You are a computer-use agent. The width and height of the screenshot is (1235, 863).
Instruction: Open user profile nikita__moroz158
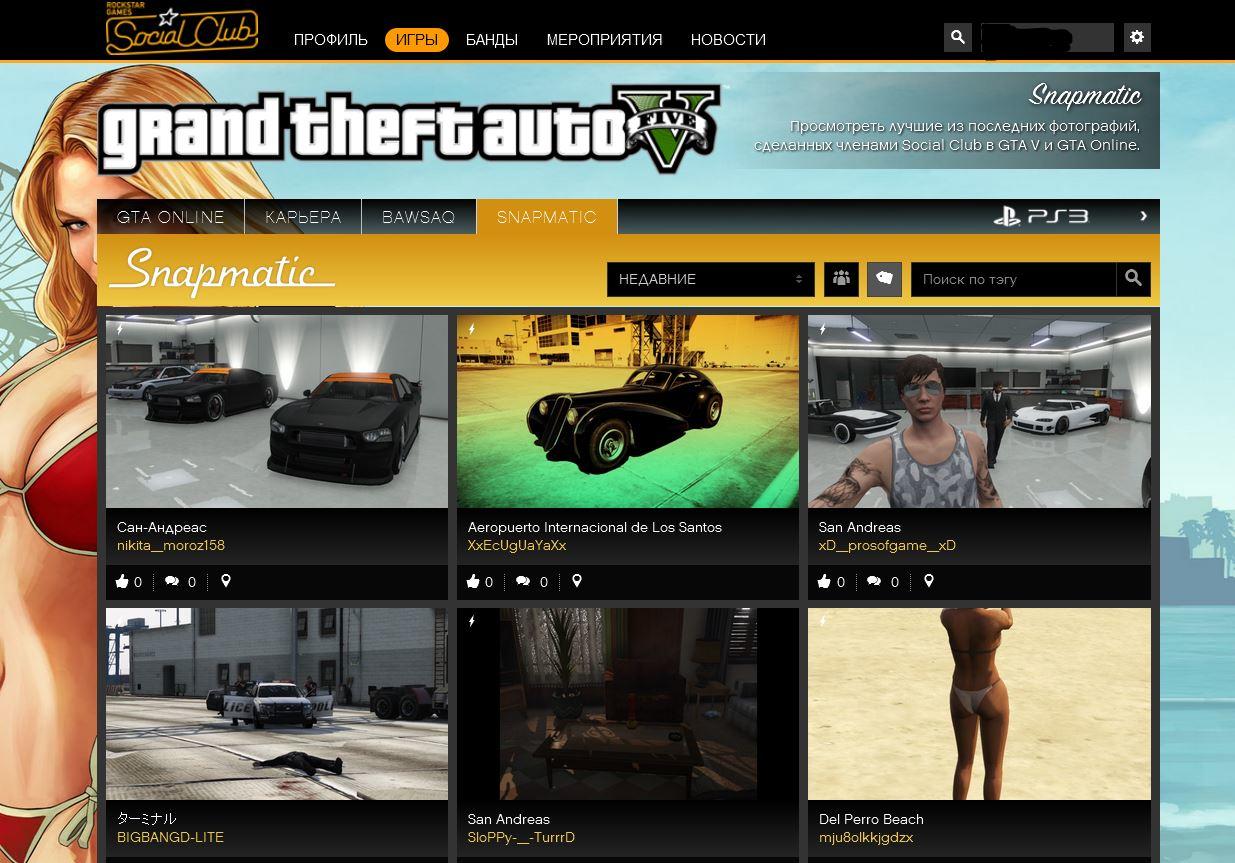(x=171, y=546)
